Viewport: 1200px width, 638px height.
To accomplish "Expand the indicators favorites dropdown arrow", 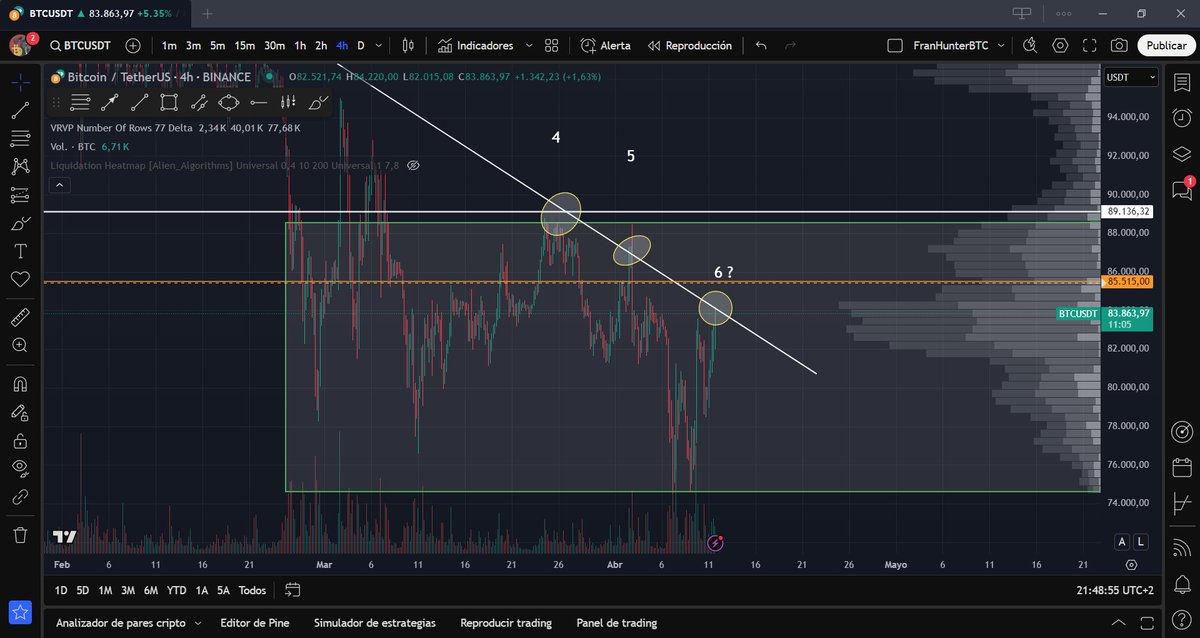I will [531, 46].
